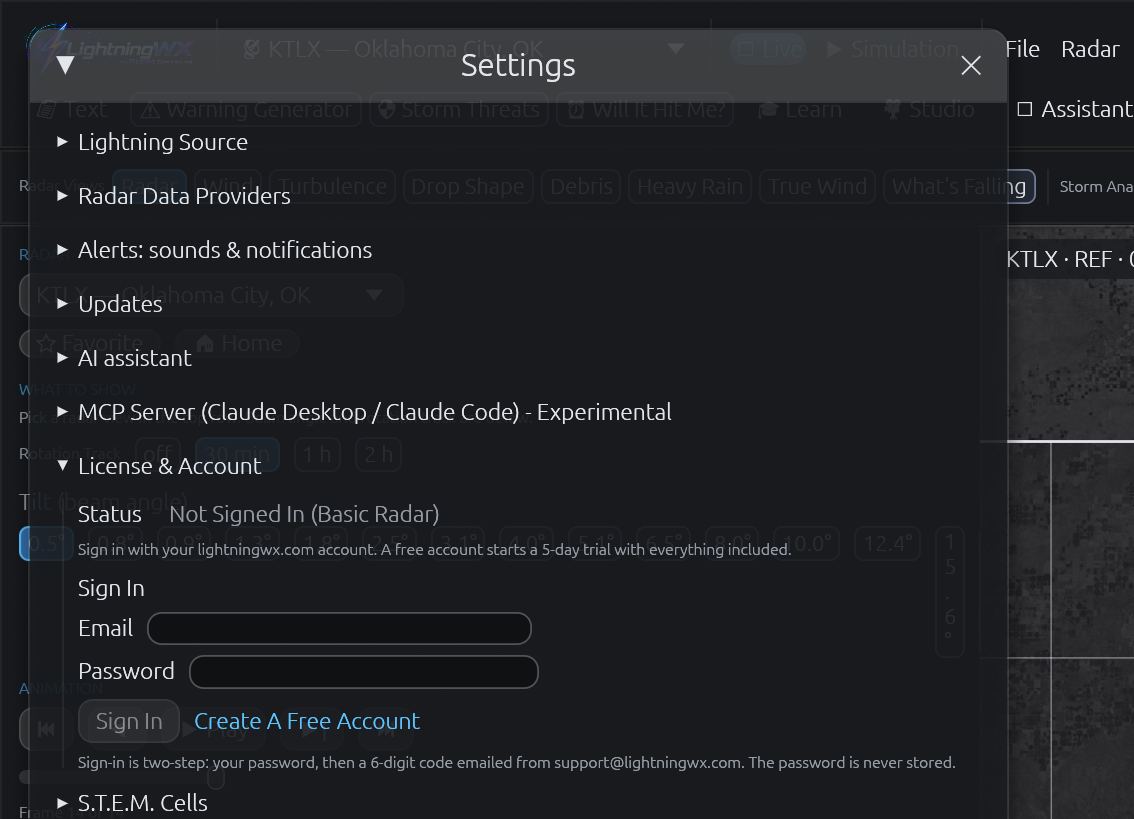The width and height of the screenshot is (1134, 819).
Task: Expand the Lightning Source section
Action: point(153,142)
